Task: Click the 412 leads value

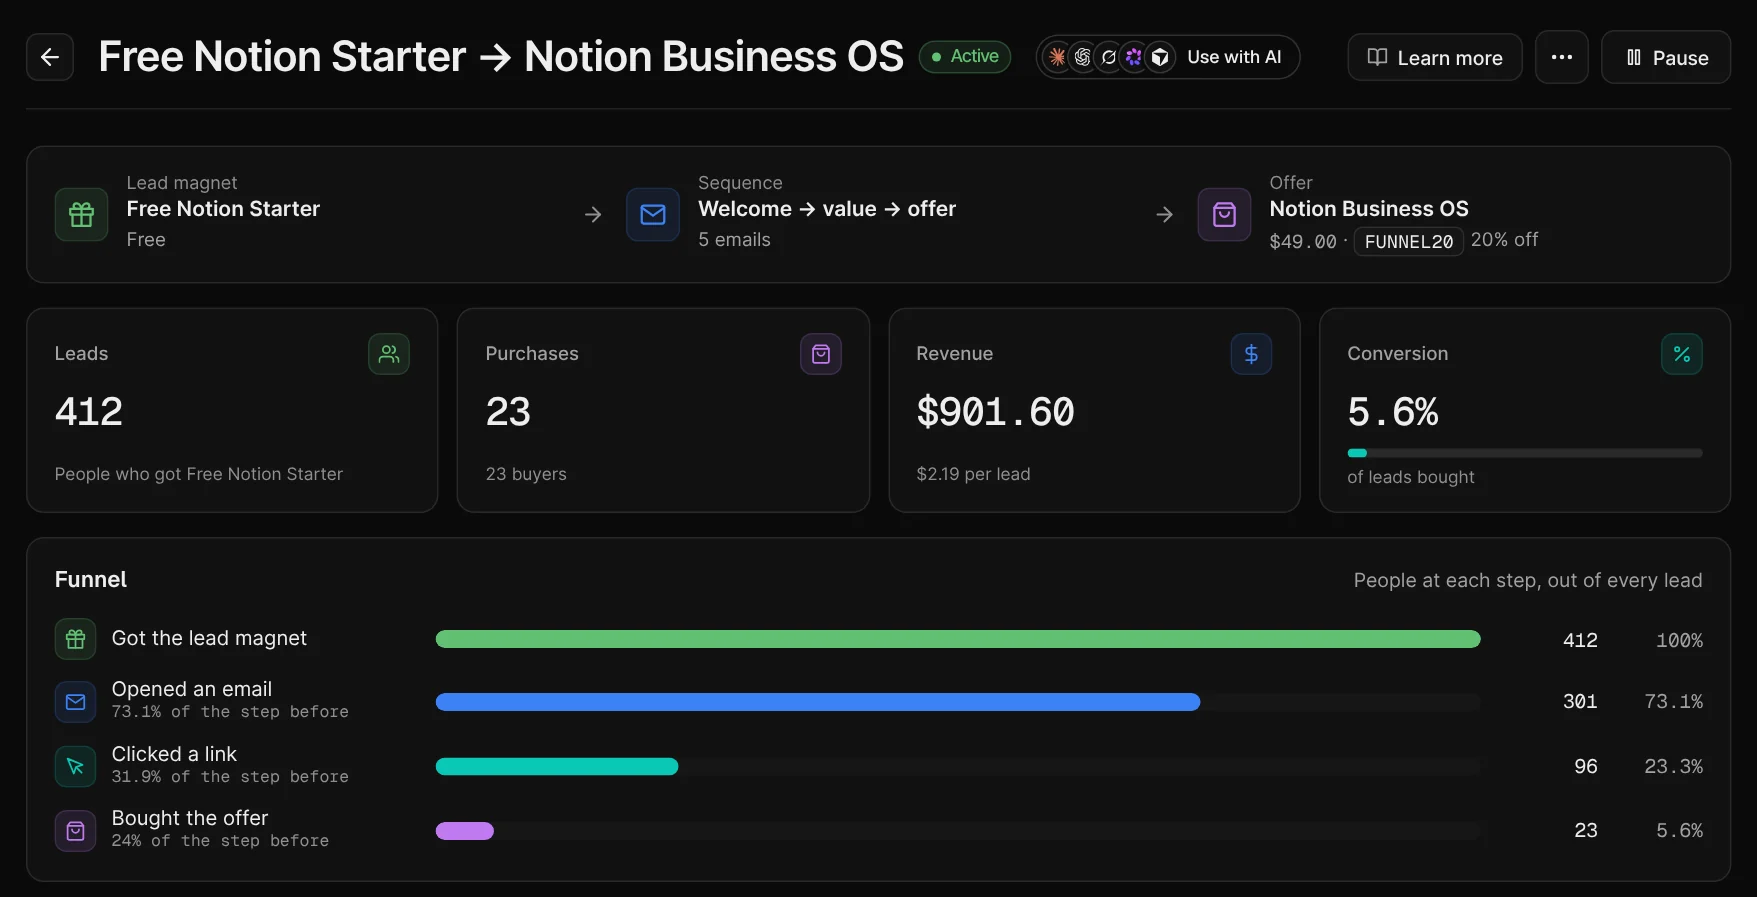Action: [89, 412]
